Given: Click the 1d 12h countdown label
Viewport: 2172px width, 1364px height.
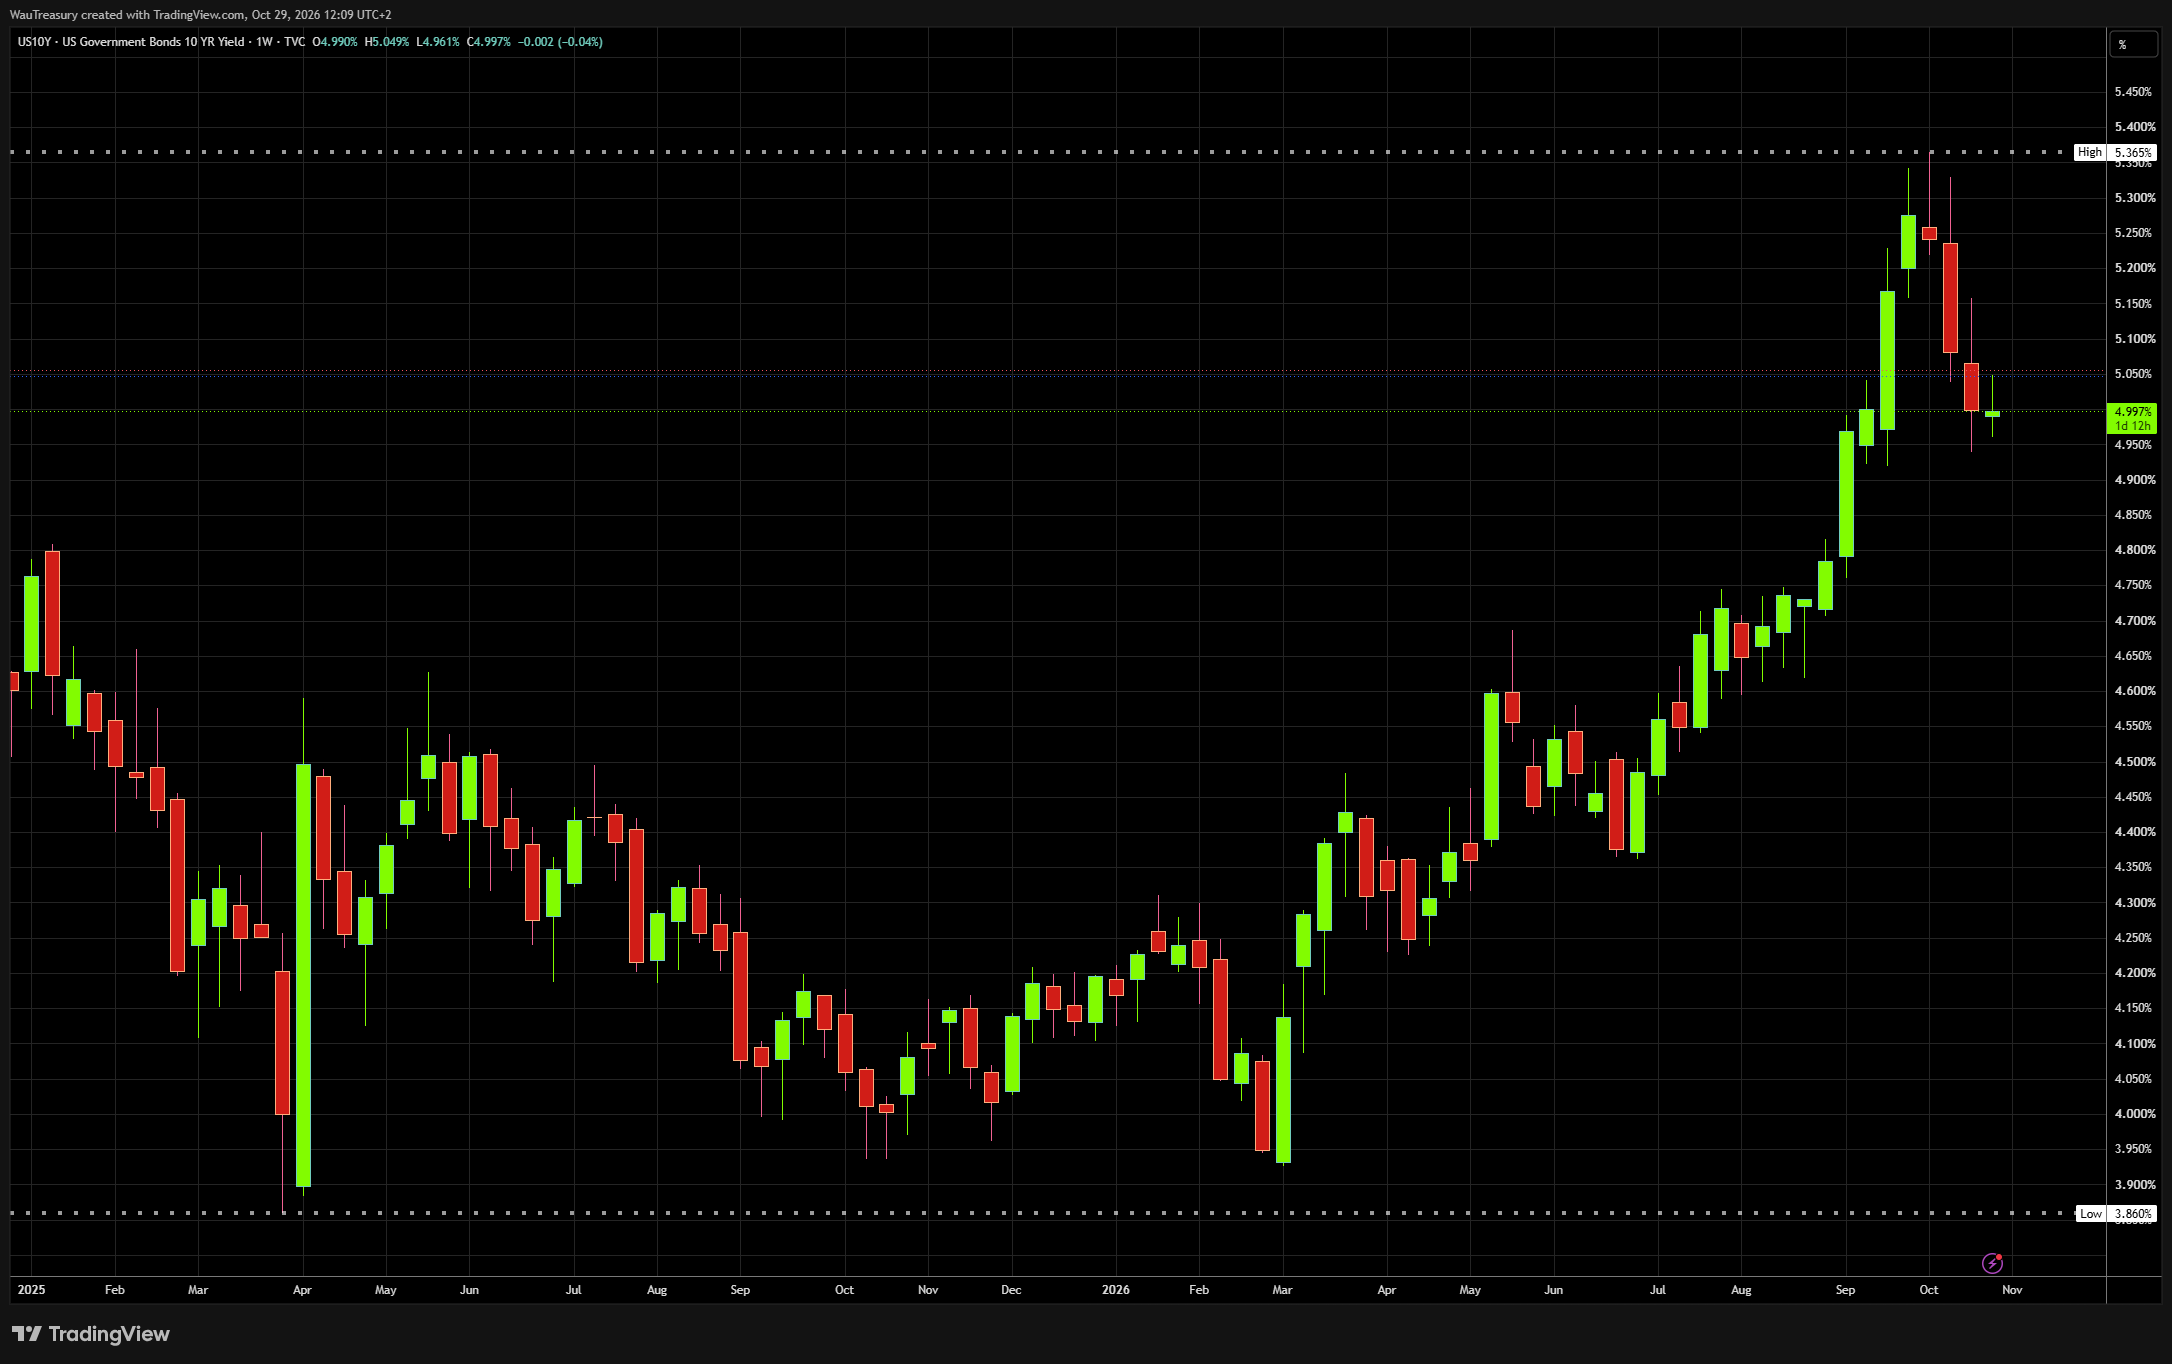Looking at the screenshot, I should [x=2132, y=426].
